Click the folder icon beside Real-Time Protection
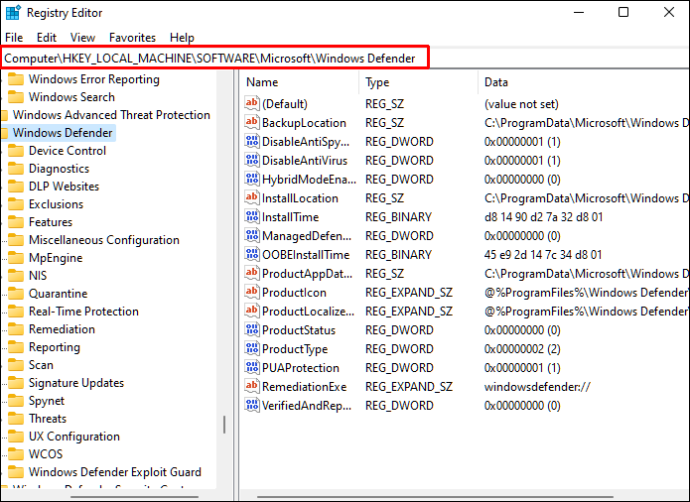The width and height of the screenshot is (690, 502). pos(16,312)
